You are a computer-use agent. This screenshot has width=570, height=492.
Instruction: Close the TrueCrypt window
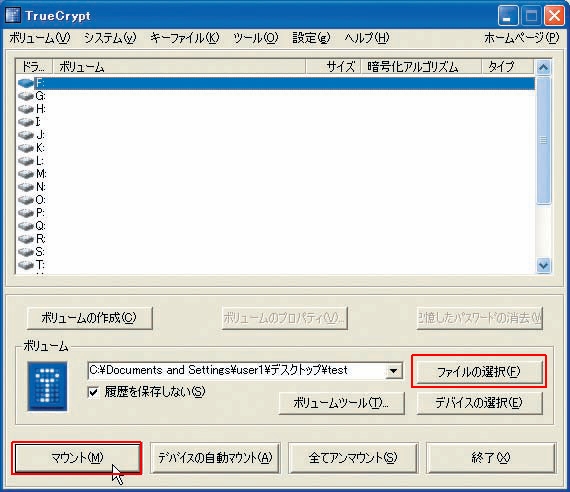click(x=554, y=16)
